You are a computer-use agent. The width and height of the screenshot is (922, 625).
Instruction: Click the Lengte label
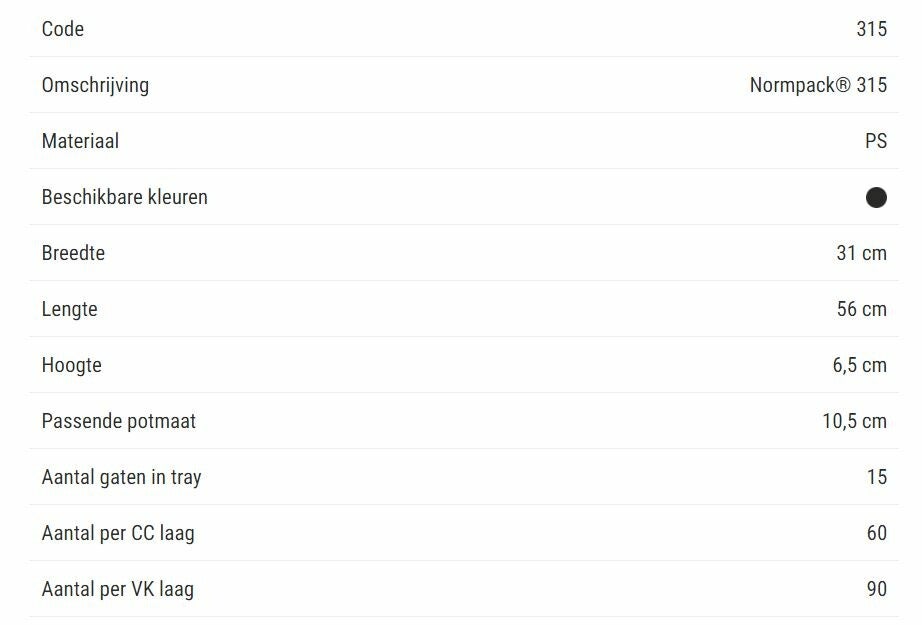point(69,309)
